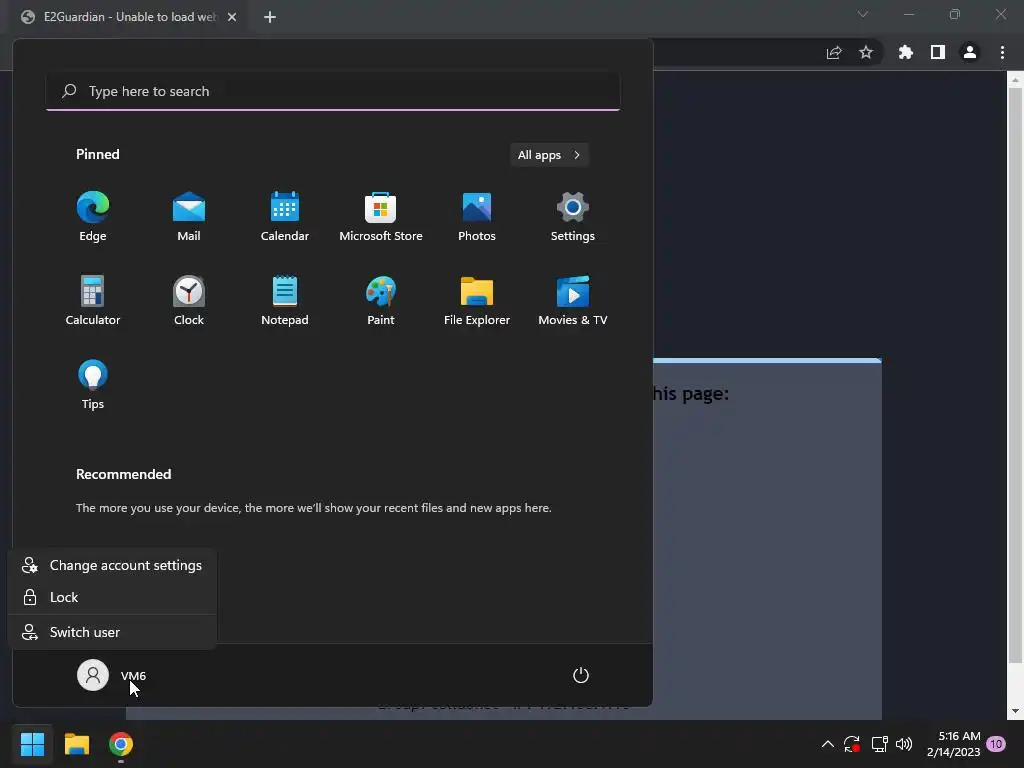Click the Type here to search box
Screen dimensions: 1024x768
(x=333, y=91)
